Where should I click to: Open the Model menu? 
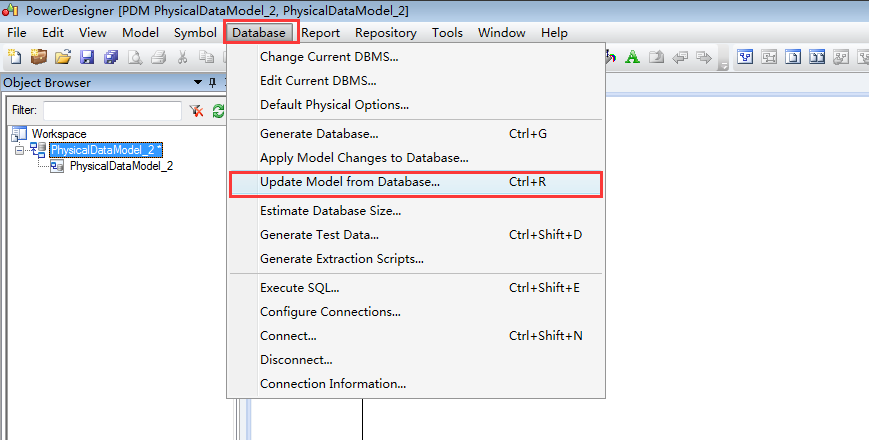(x=141, y=33)
